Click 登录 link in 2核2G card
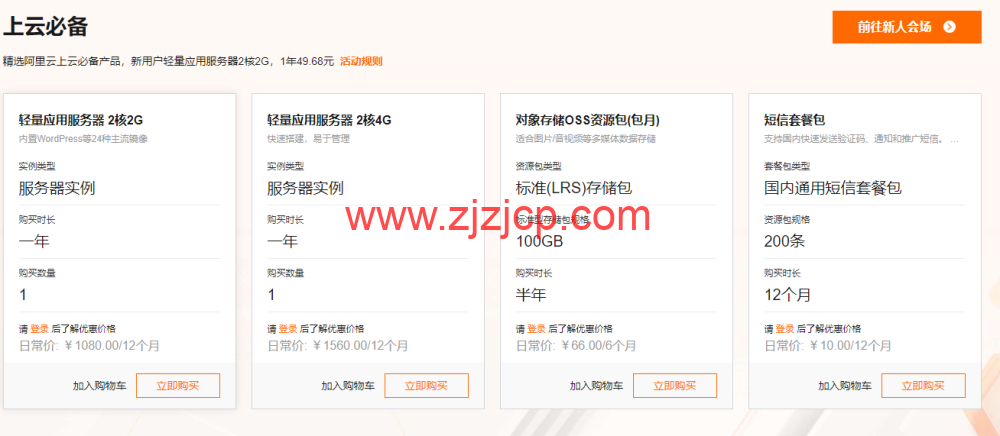The height and width of the screenshot is (436, 1000). 40,329
